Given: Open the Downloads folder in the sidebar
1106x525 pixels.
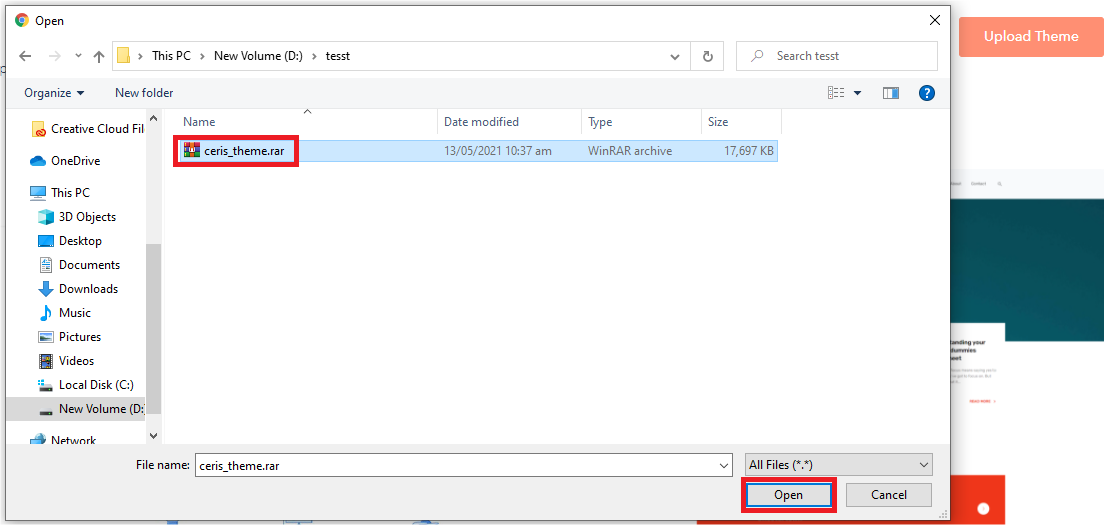Looking at the screenshot, I should point(88,289).
